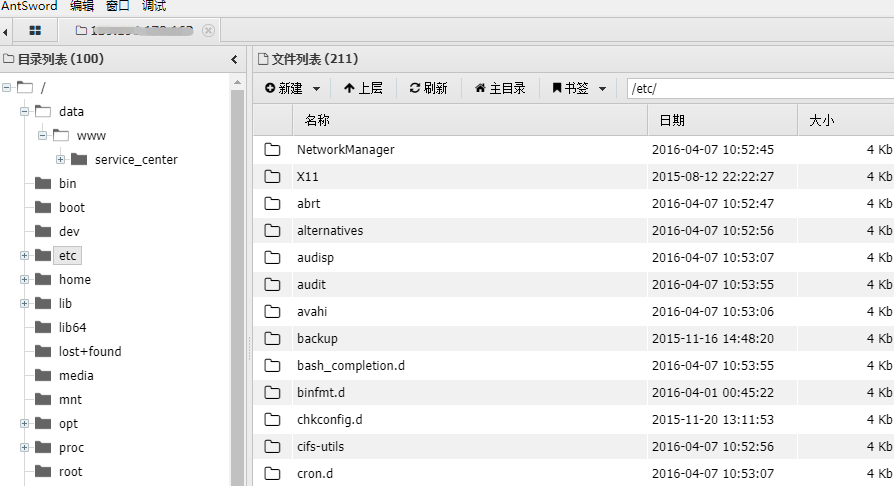
Task: Click the audit folder icon
Action: [273, 284]
